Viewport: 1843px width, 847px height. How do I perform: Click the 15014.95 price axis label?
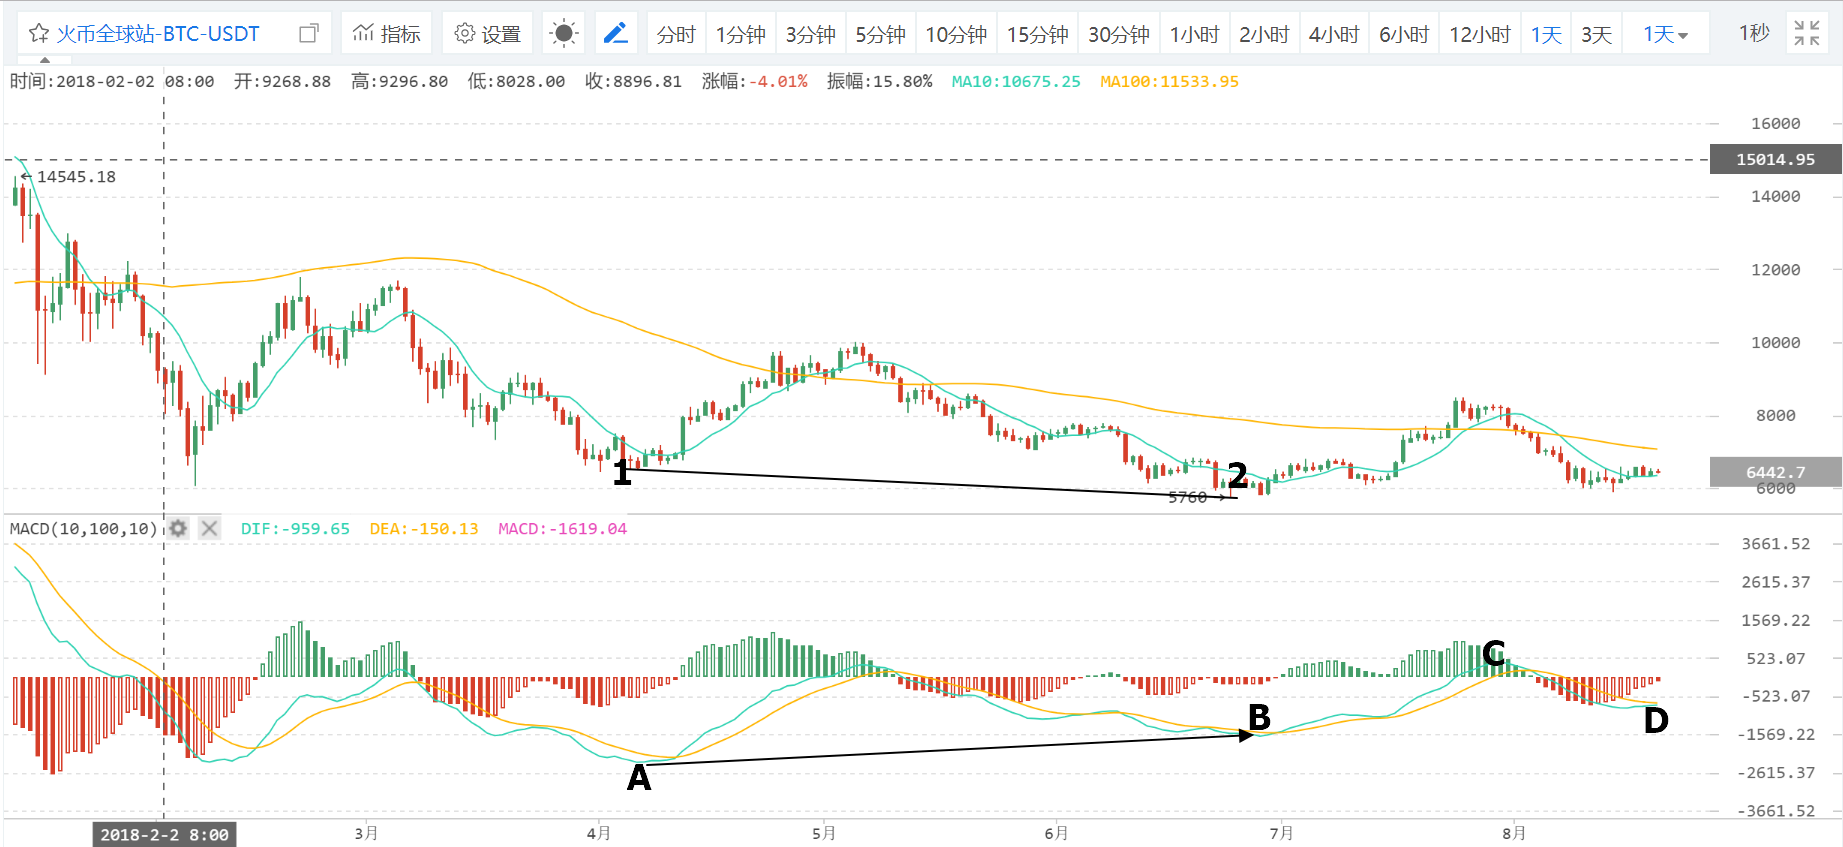[1776, 159]
